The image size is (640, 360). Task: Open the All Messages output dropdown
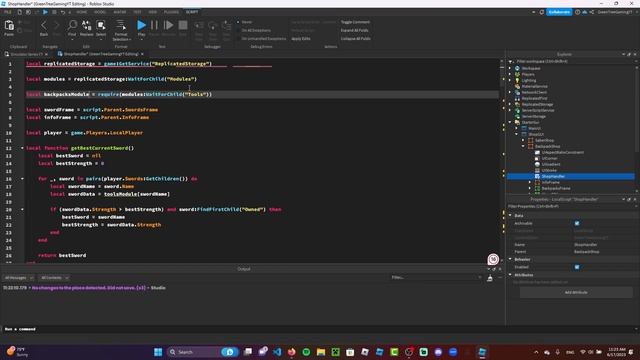point(18,278)
